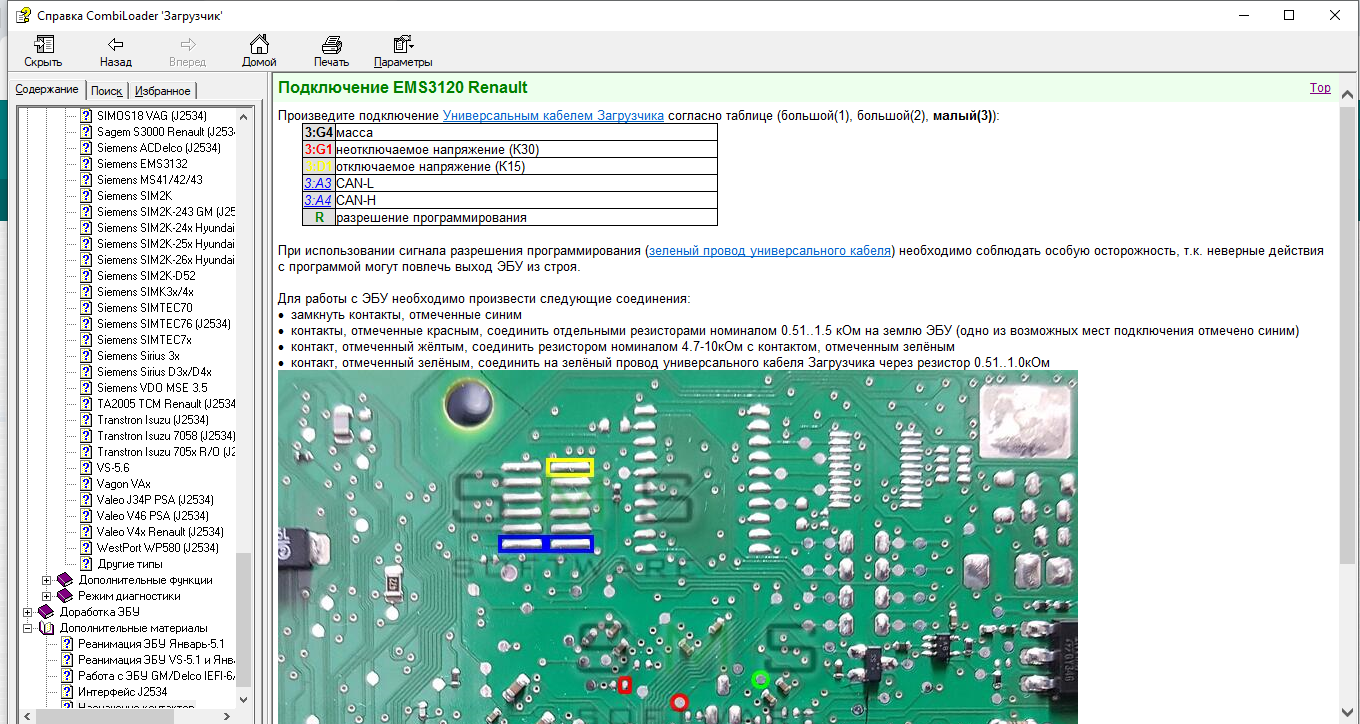This screenshot has width=1360, height=724.
Task: Click the contents tree's horizontal scrollbar right arrow
Action: pyautogui.click(x=228, y=716)
